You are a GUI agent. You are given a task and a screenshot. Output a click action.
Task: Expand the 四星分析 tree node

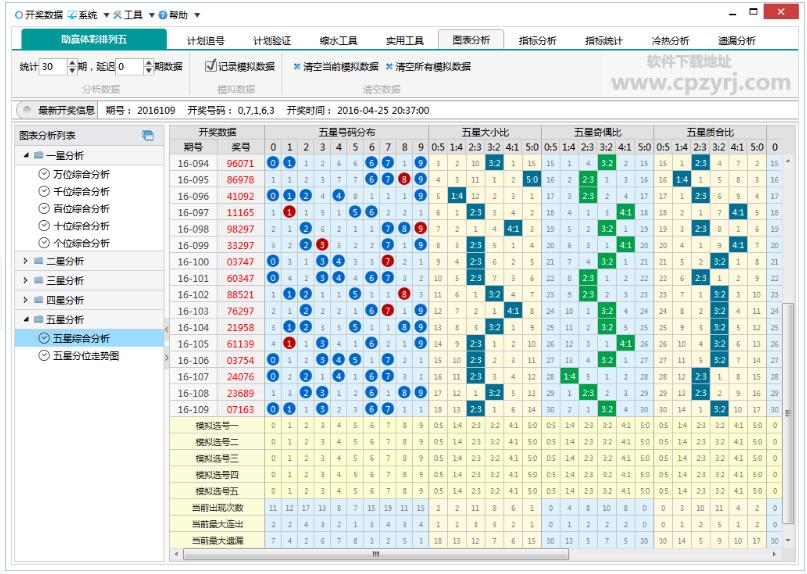tap(26, 300)
